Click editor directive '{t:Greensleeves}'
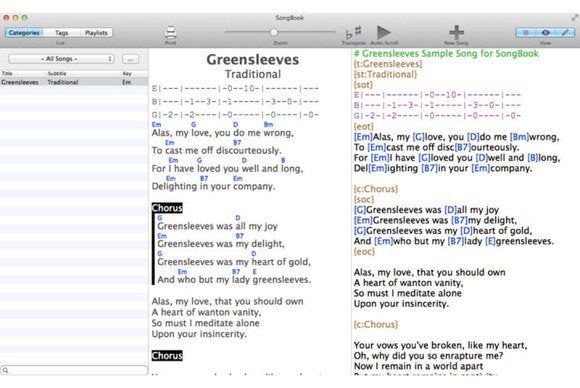The width and height of the screenshot is (580, 388). tap(388, 64)
